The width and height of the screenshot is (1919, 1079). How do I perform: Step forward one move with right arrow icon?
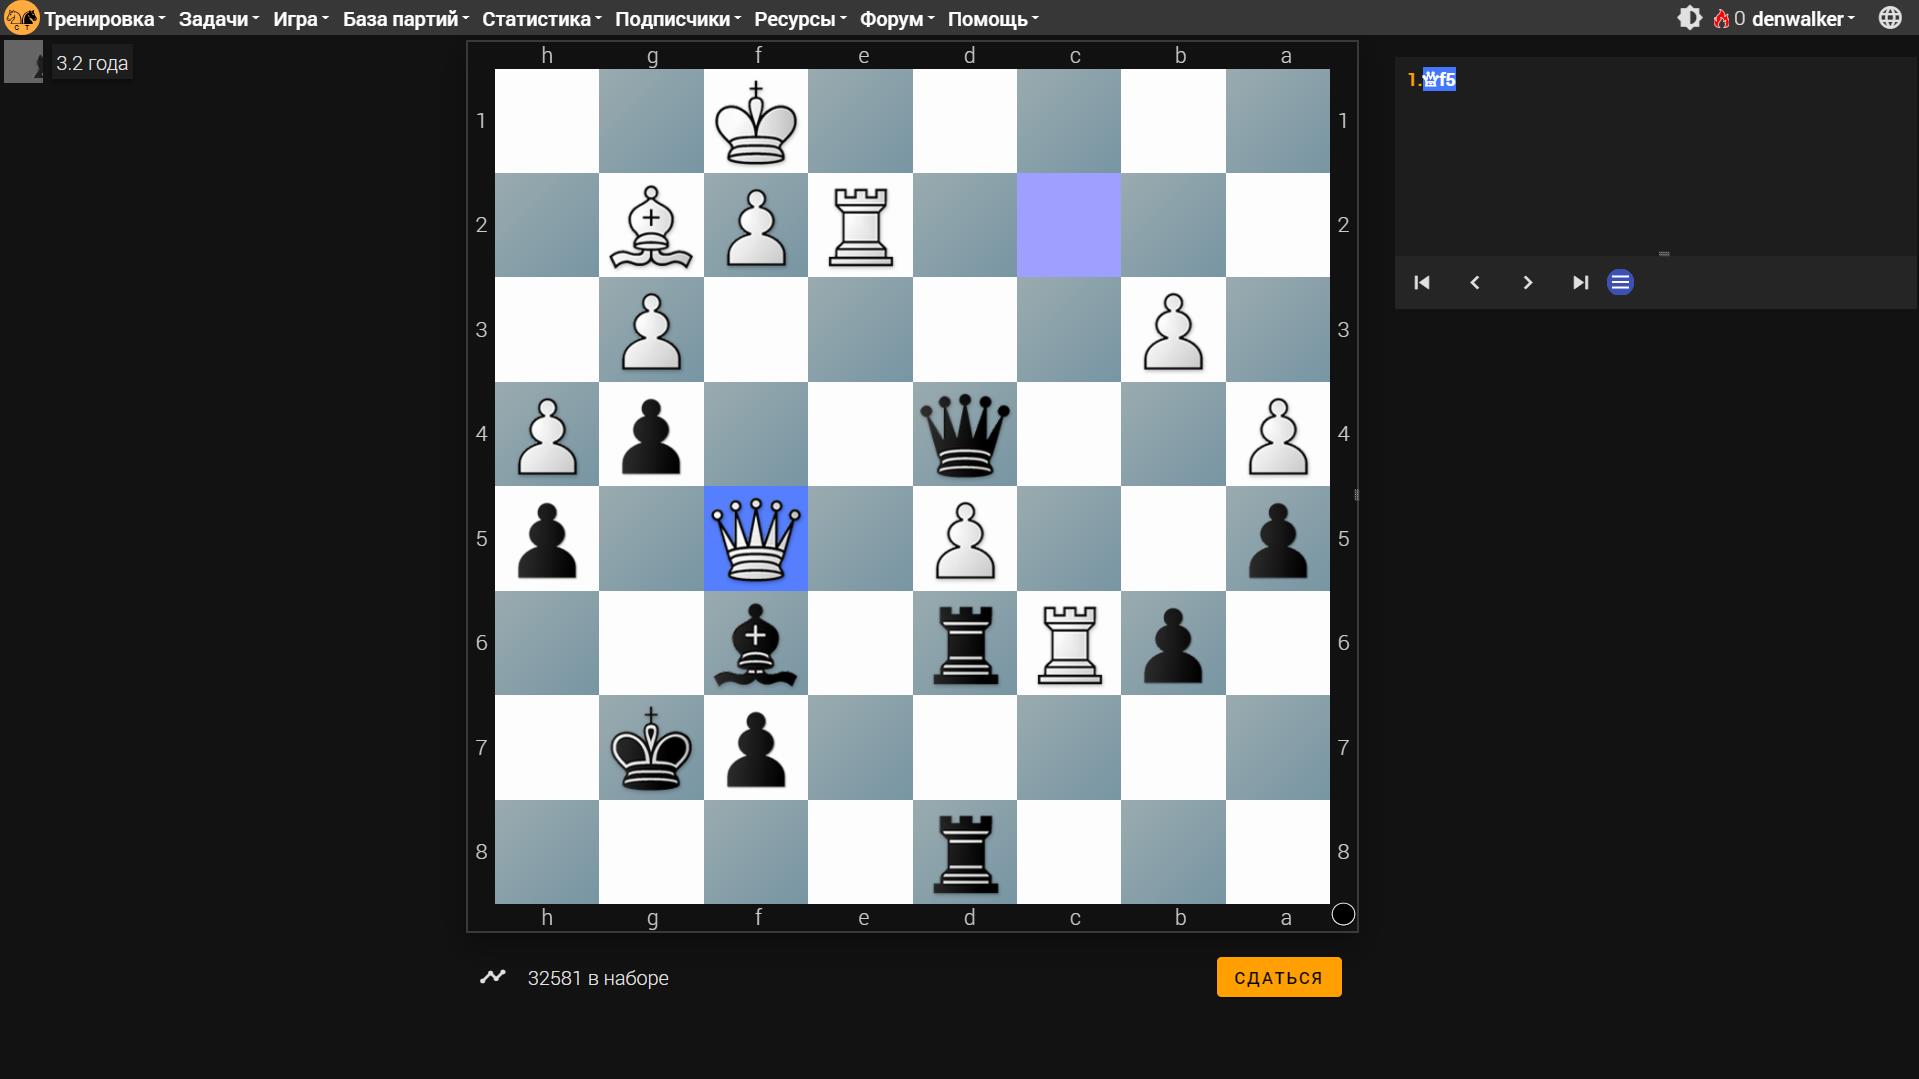(x=1527, y=282)
